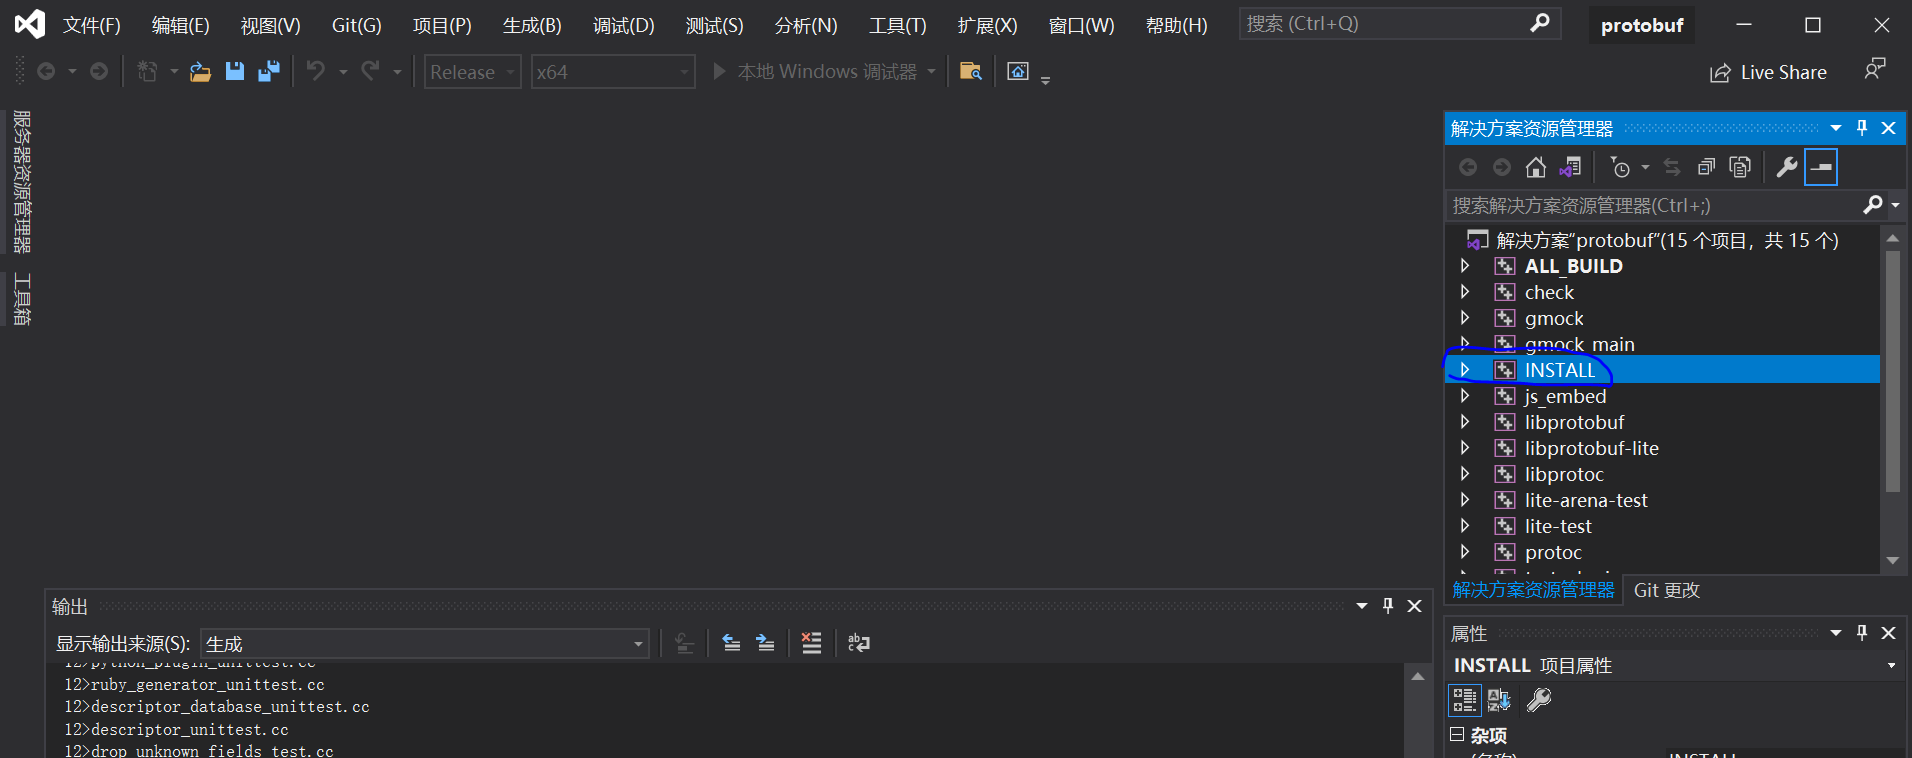Click Sync with Active Document arrows icon
Image resolution: width=1912 pixels, height=758 pixels.
tap(1672, 167)
